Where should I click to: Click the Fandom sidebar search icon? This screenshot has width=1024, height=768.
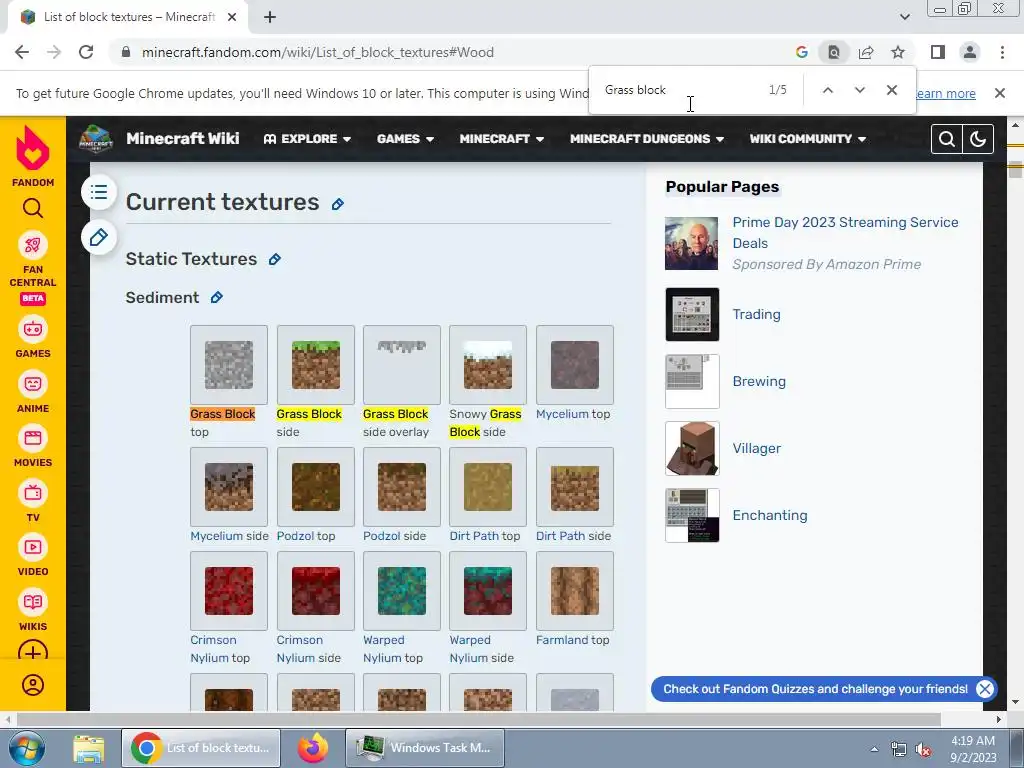tap(33, 208)
